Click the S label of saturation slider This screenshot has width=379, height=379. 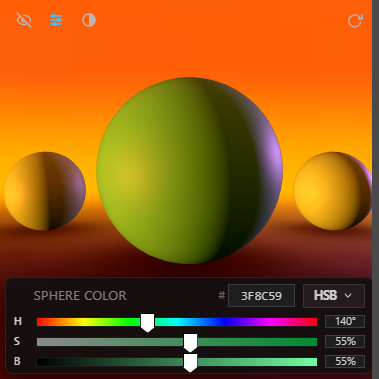(17, 342)
